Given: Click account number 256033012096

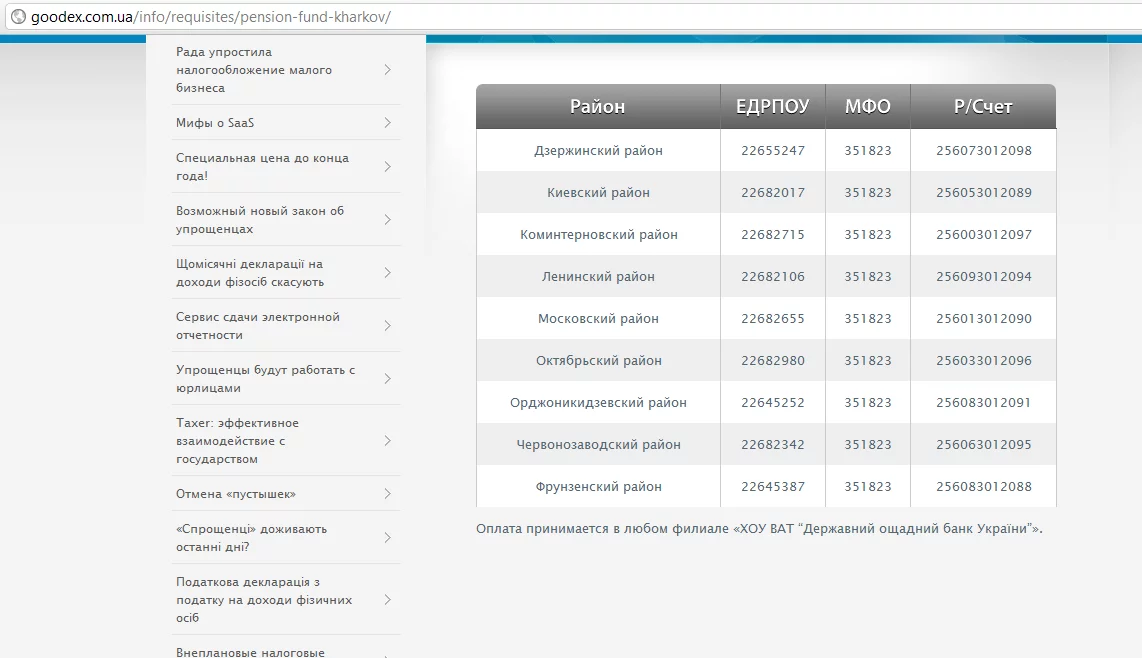Looking at the screenshot, I should tap(984, 361).
